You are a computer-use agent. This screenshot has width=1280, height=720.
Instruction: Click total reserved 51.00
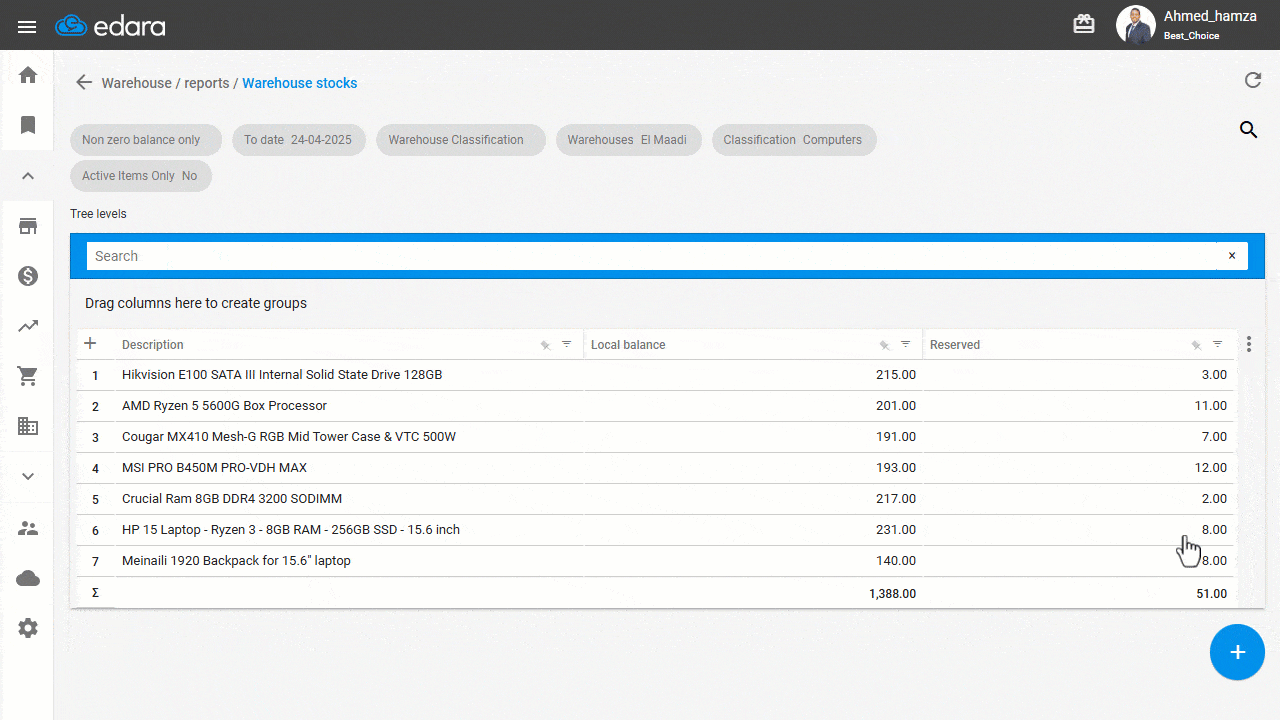1212,594
